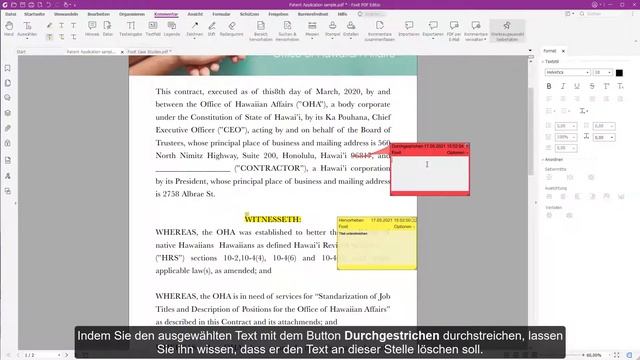This screenshot has width=640, height=360.
Task: Toggle Underline in Format panel
Action: point(577,86)
